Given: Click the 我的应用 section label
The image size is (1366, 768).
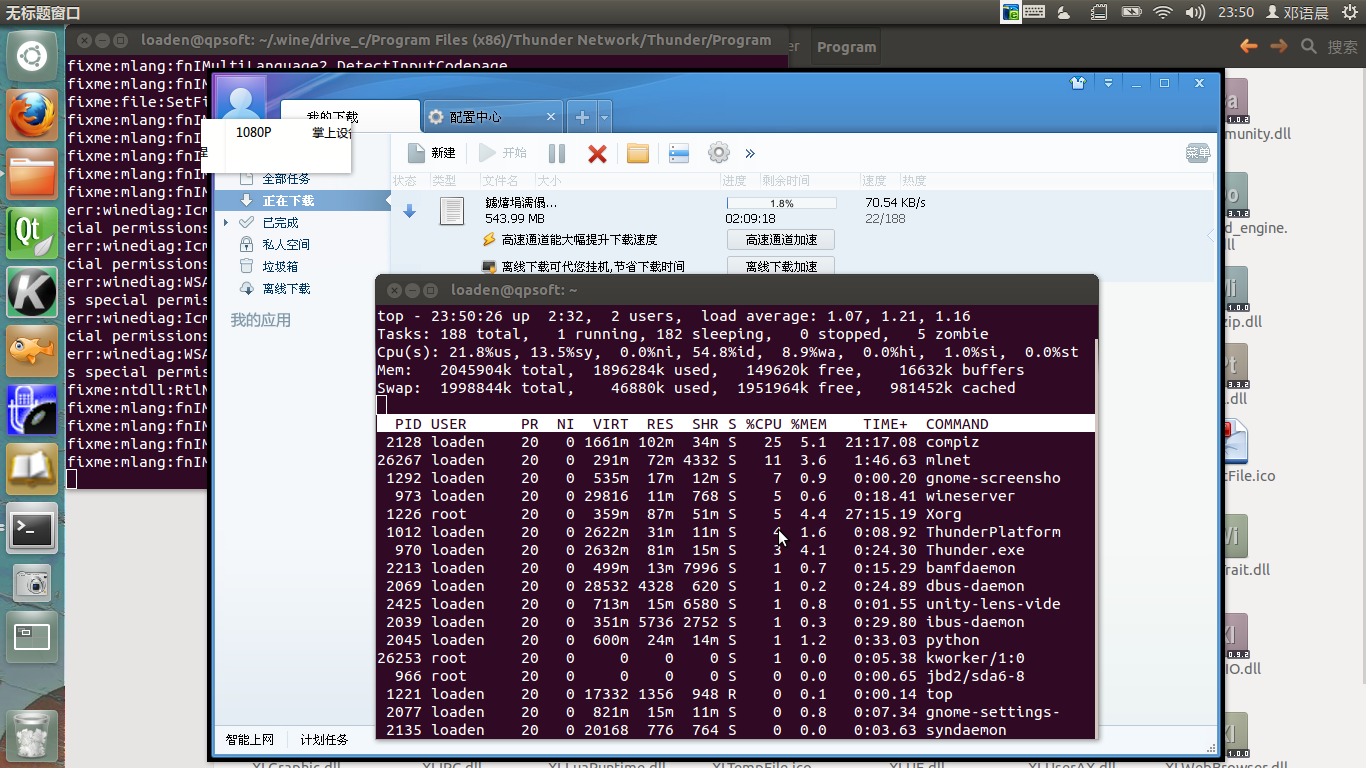Looking at the screenshot, I should 261,320.
